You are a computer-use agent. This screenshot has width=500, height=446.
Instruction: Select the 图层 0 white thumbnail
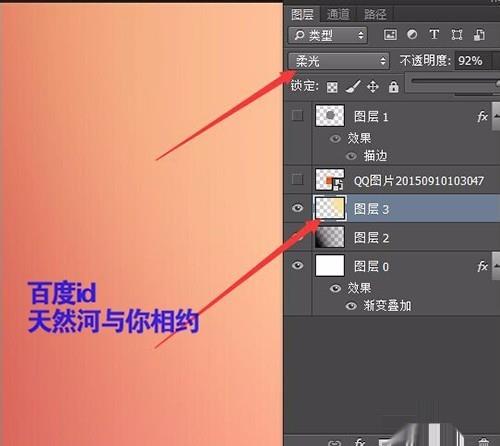click(x=330, y=266)
